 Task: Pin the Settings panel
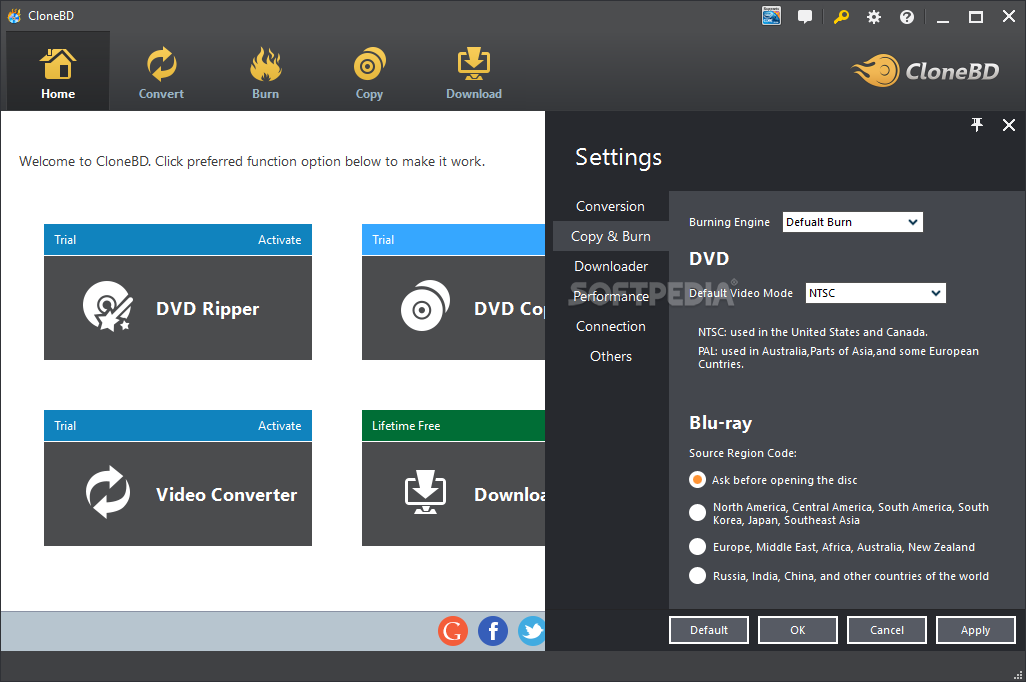977,124
